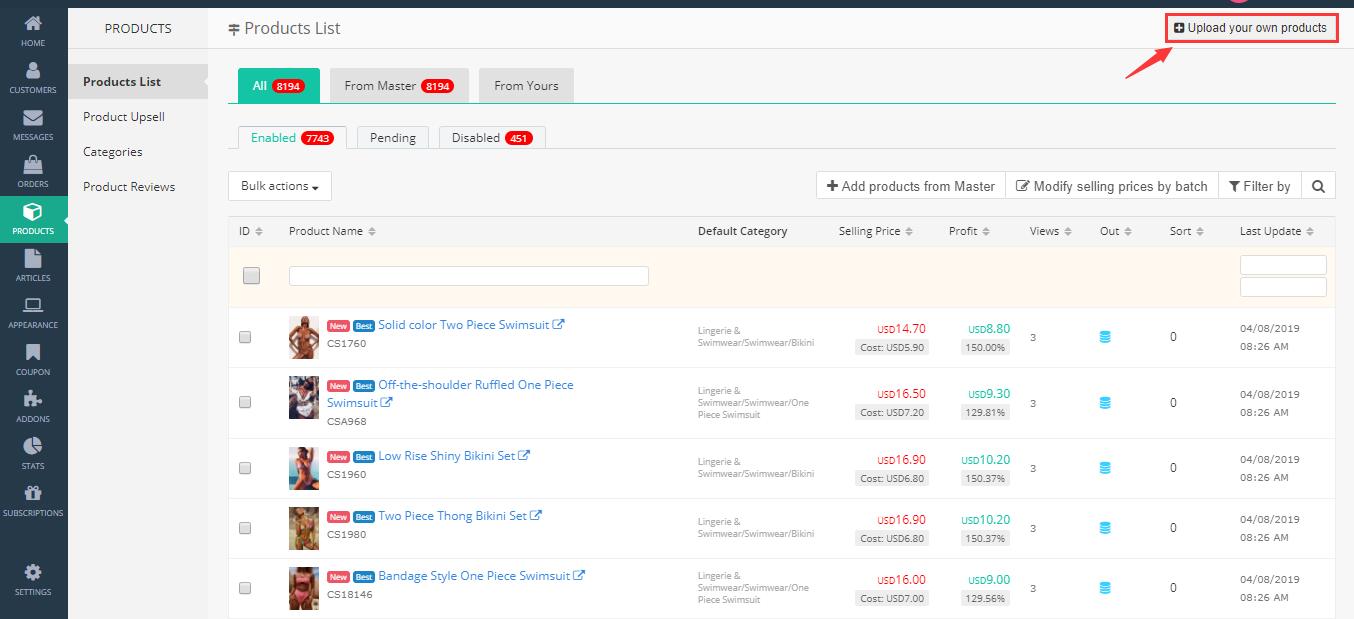Open the Filter by options

click(x=1259, y=186)
